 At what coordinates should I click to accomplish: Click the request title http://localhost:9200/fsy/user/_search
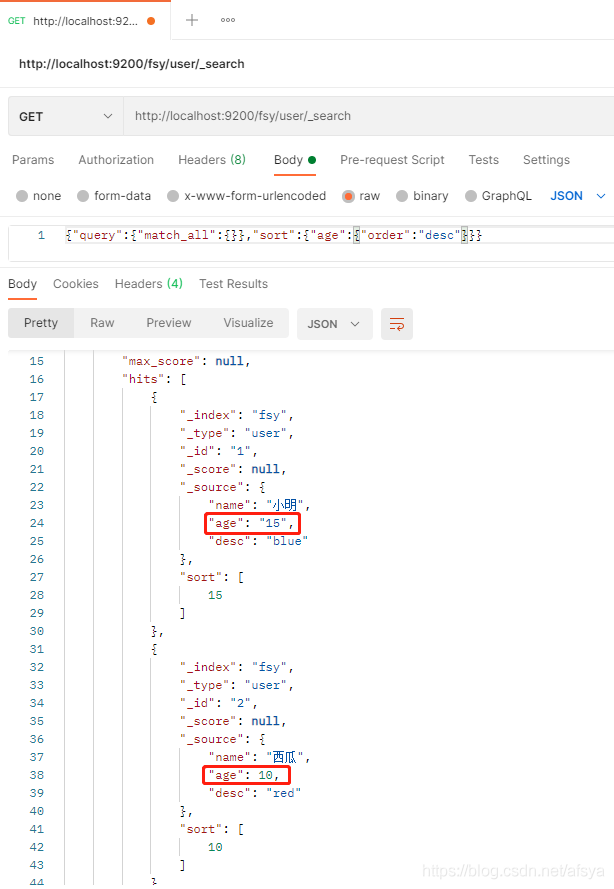tap(132, 64)
